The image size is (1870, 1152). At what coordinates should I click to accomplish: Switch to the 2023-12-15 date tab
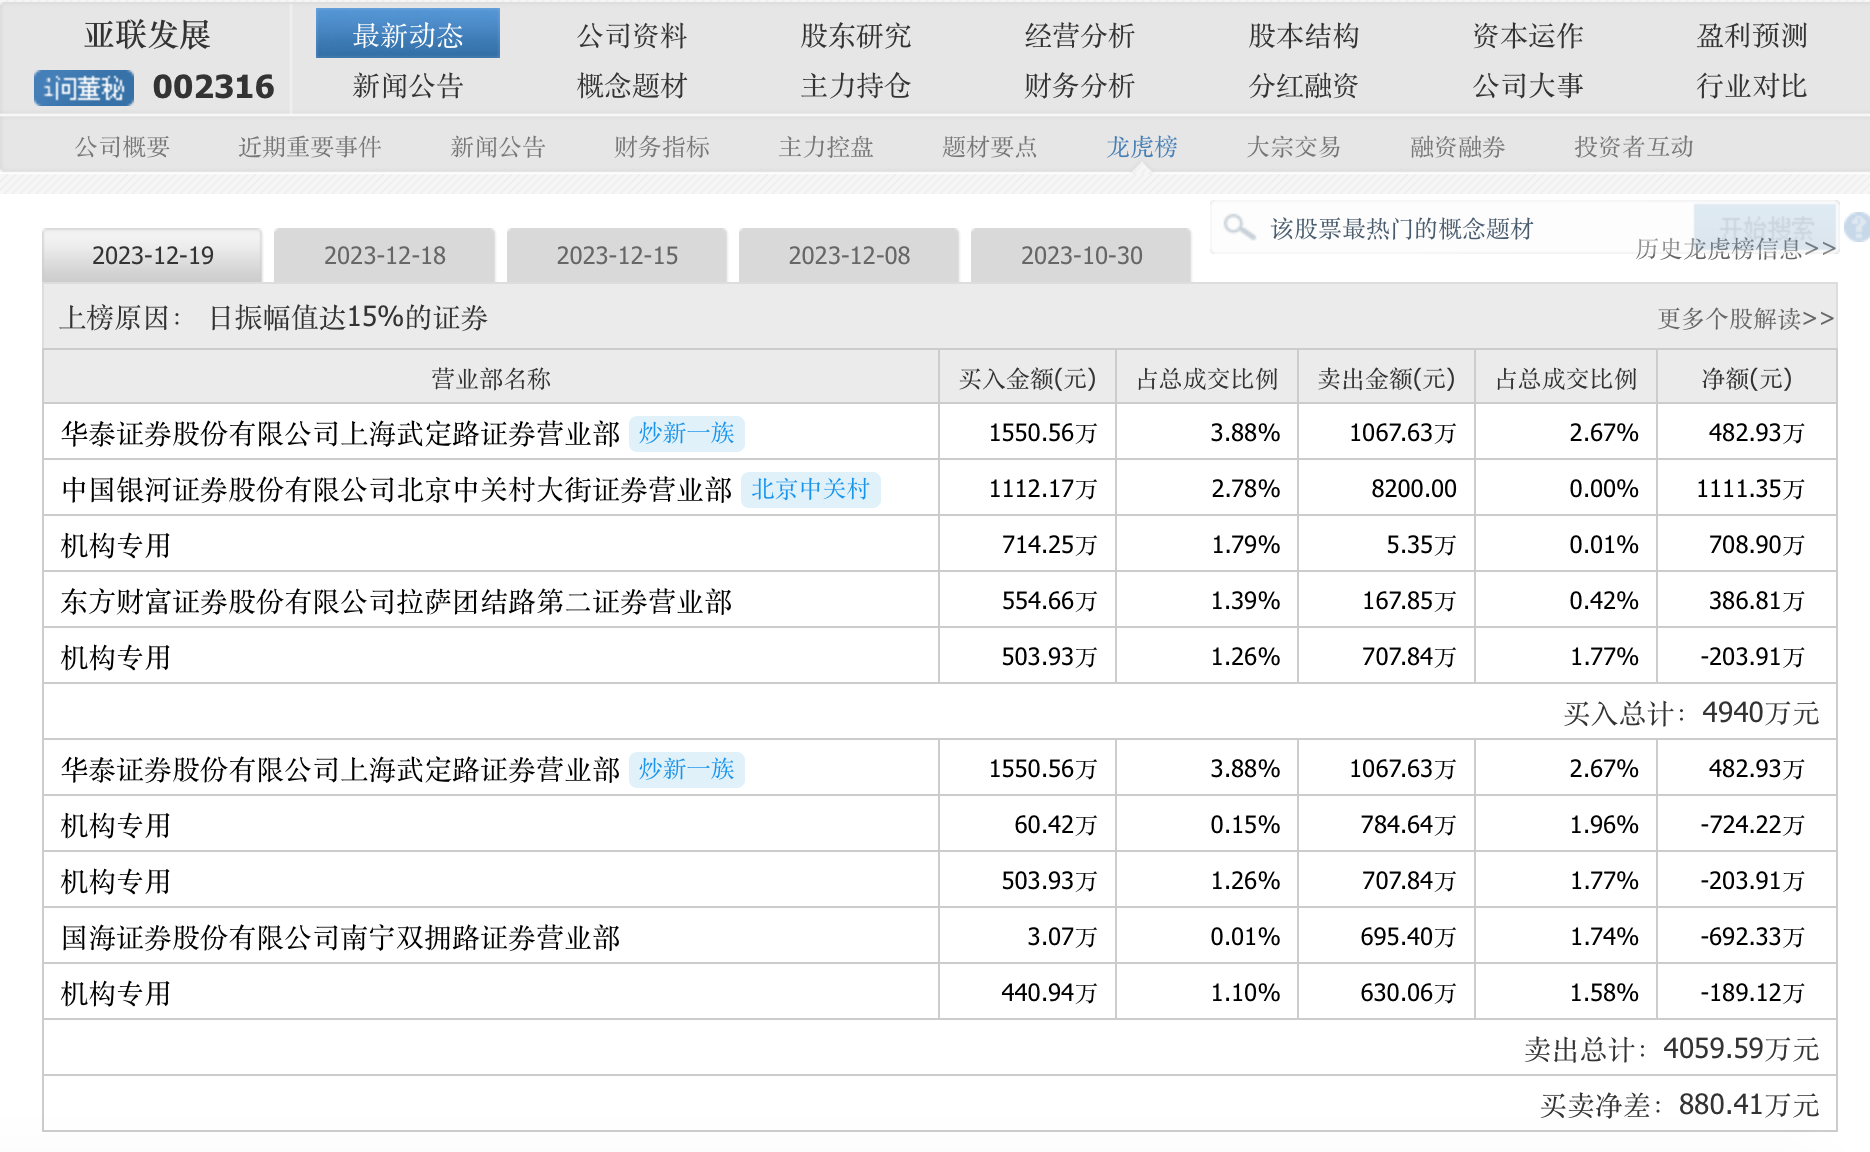[616, 256]
